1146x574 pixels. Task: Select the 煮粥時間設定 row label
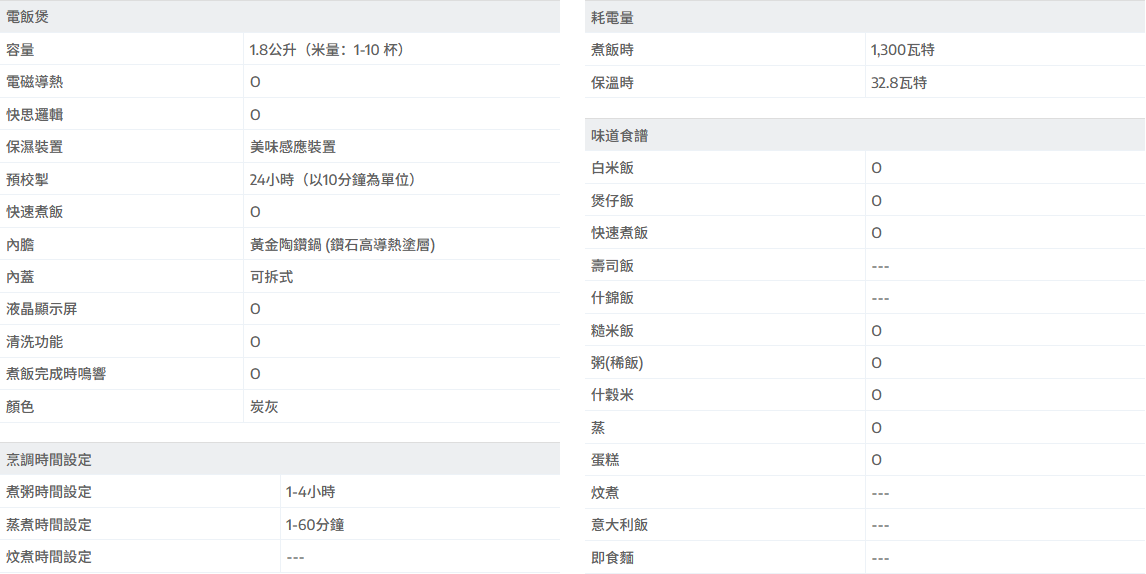(x=49, y=492)
